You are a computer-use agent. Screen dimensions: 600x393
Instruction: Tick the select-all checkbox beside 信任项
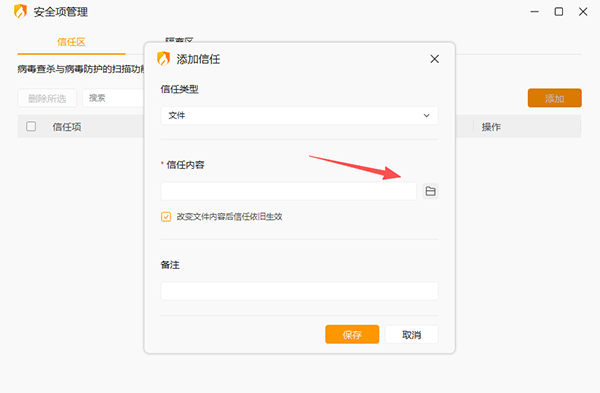pyautogui.click(x=31, y=126)
